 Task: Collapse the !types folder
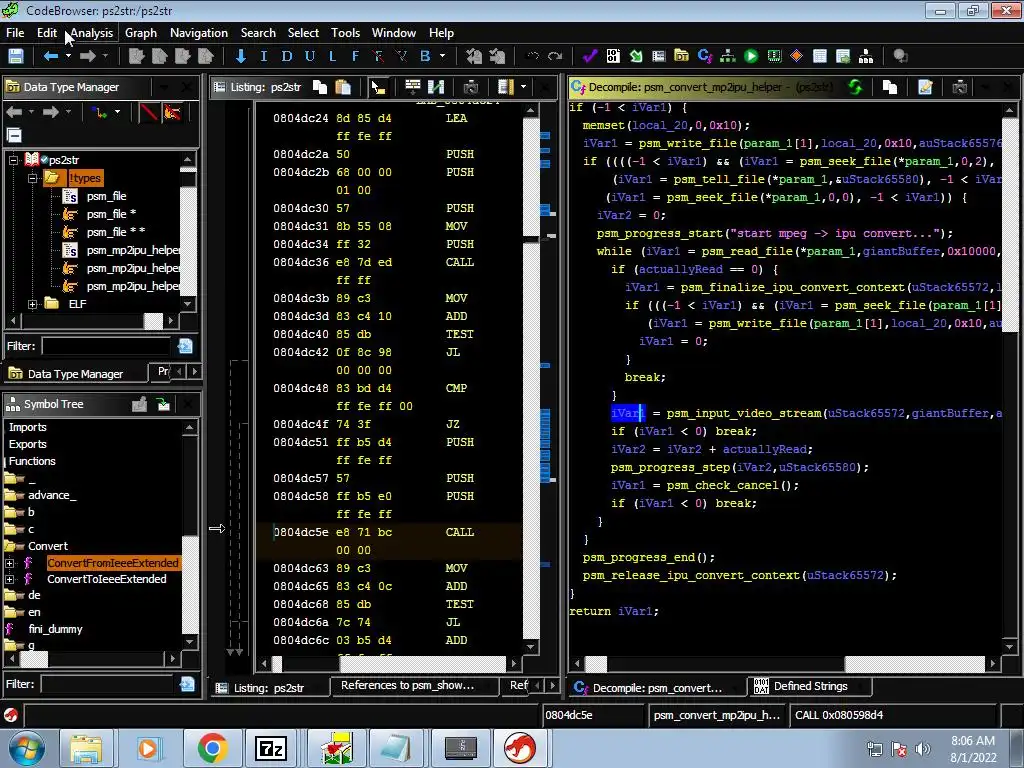[32, 178]
